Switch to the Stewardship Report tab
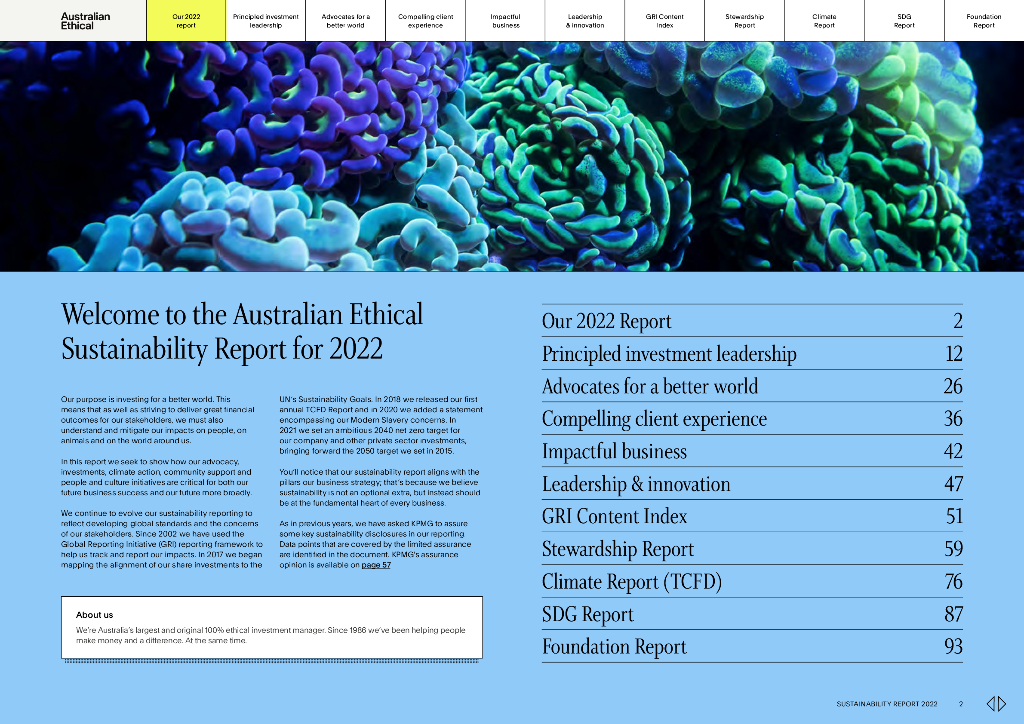 pos(744,21)
